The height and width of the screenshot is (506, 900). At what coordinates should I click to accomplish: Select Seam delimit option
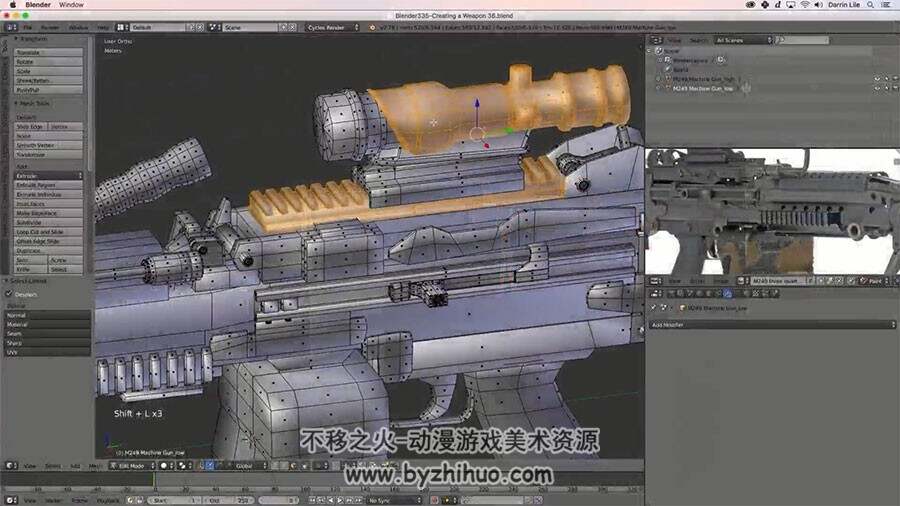click(x=48, y=333)
